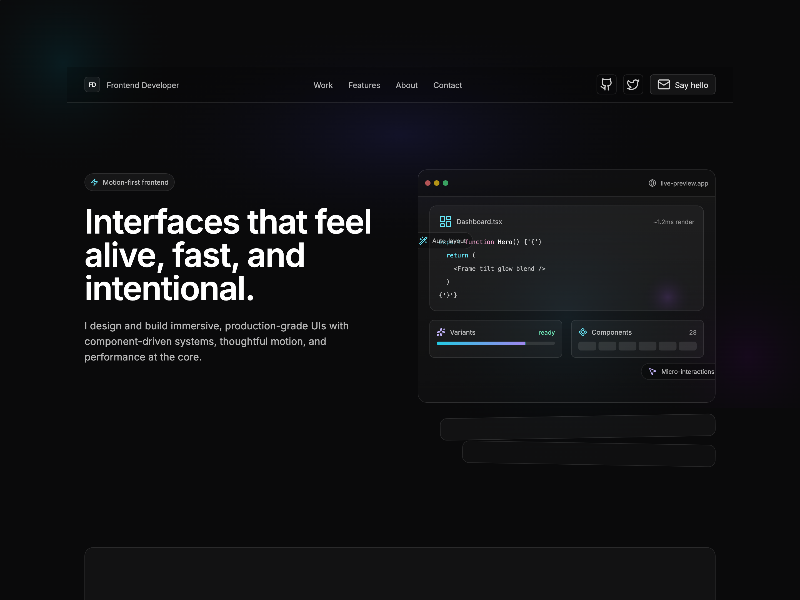The height and width of the screenshot is (600, 800).
Task: Click the sparkle icon on Variants card
Action: click(440, 332)
